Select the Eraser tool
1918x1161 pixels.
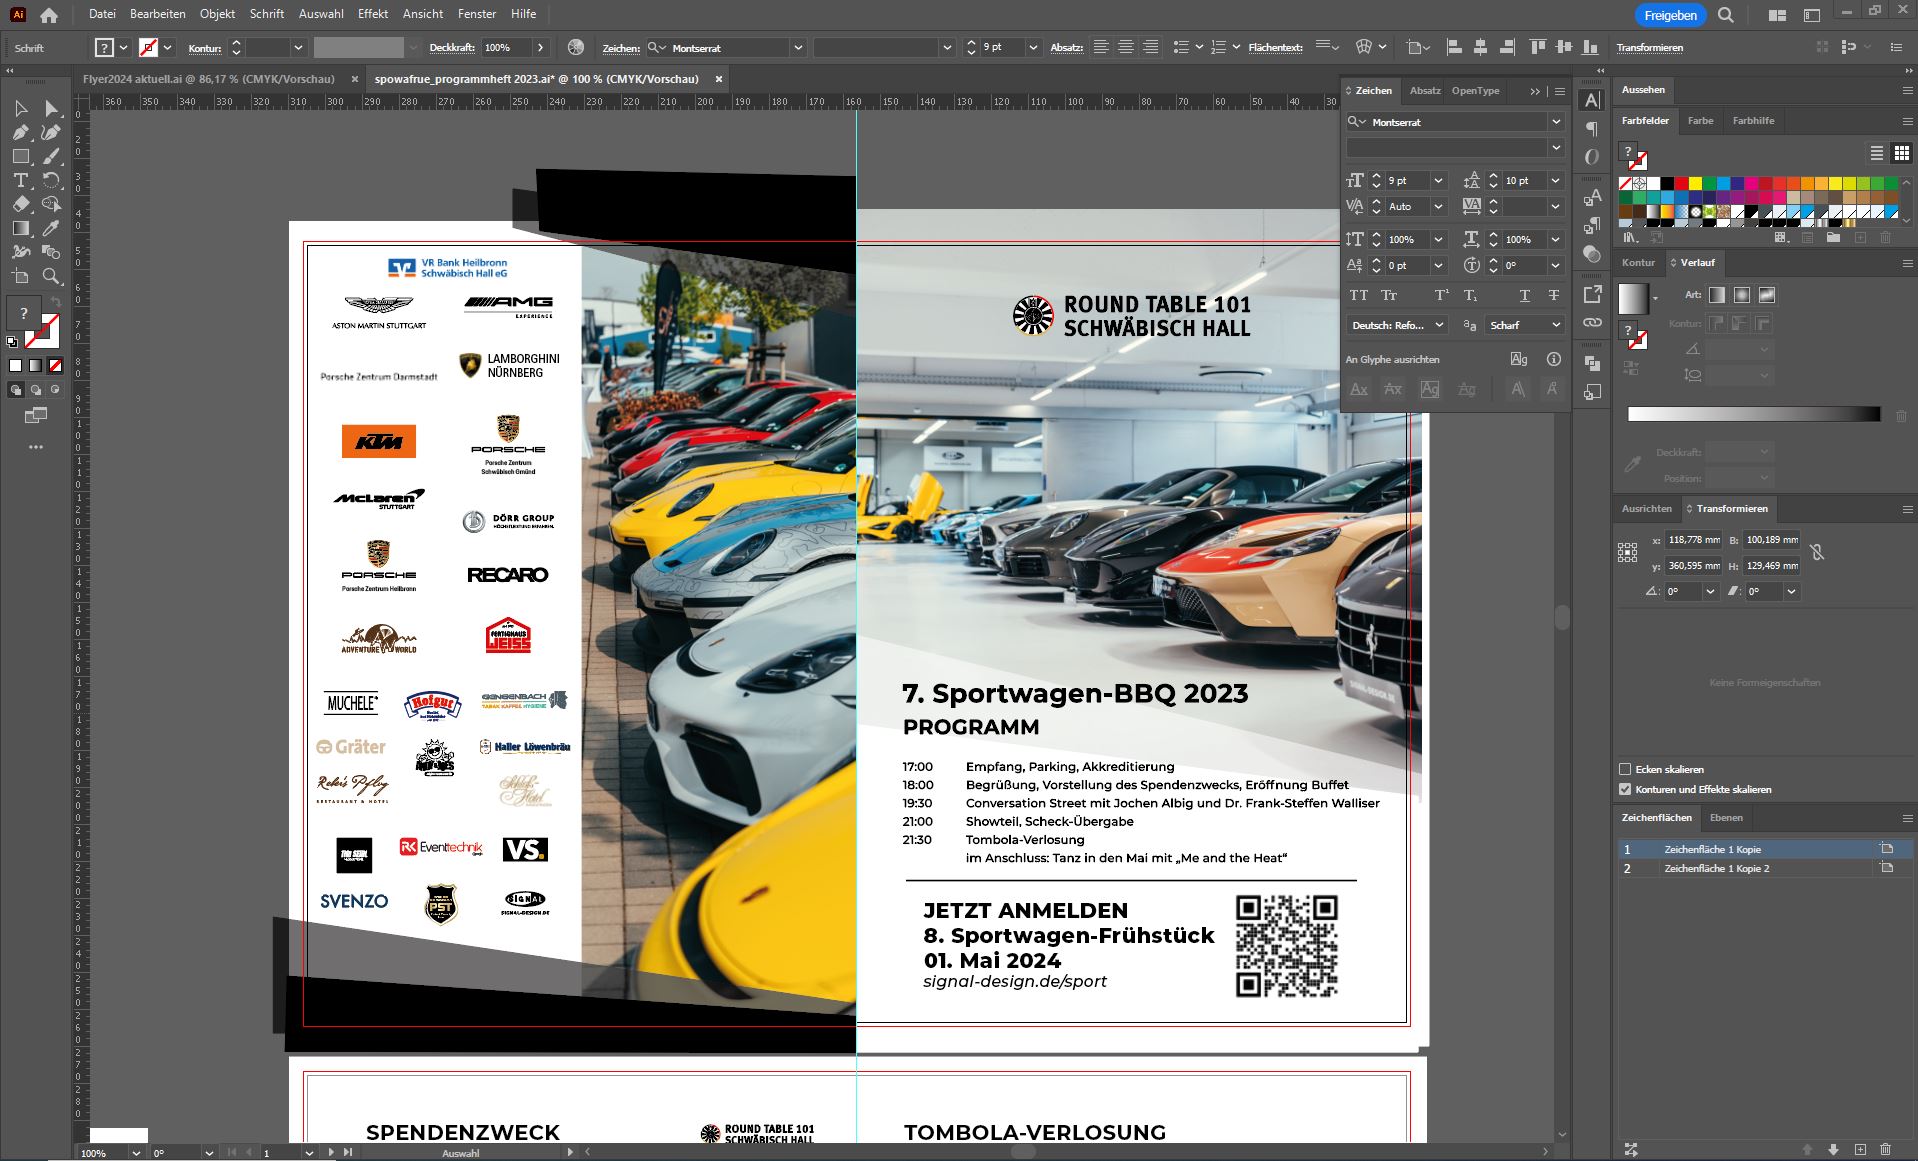pyautogui.click(x=21, y=204)
